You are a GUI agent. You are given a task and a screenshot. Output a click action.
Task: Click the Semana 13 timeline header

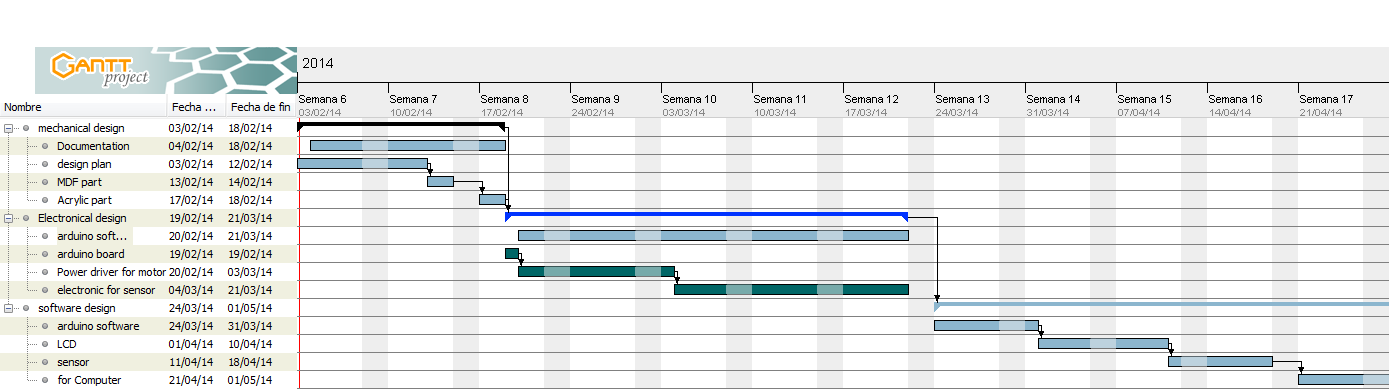tap(962, 100)
